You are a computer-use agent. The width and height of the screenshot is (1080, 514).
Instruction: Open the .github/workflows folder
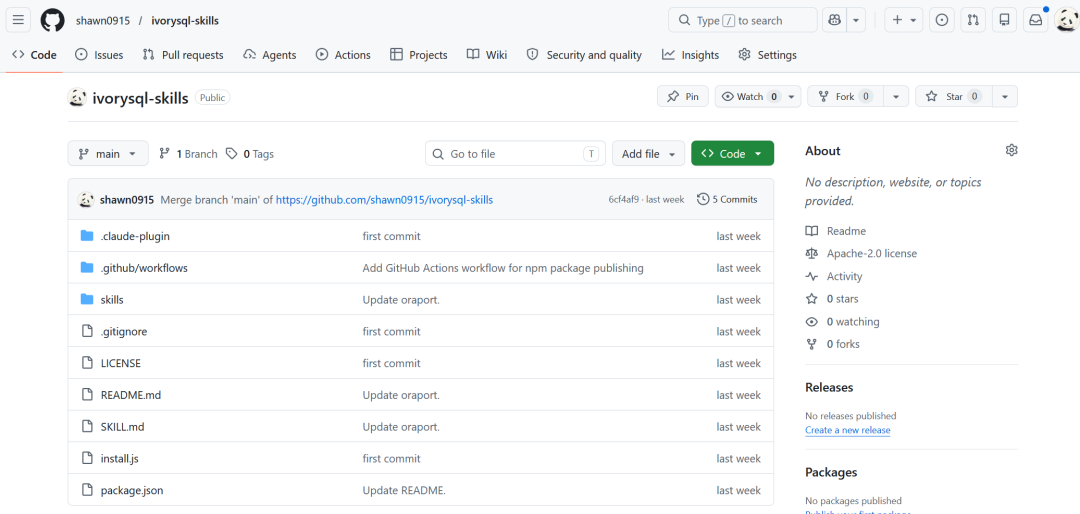pos(144,268)
